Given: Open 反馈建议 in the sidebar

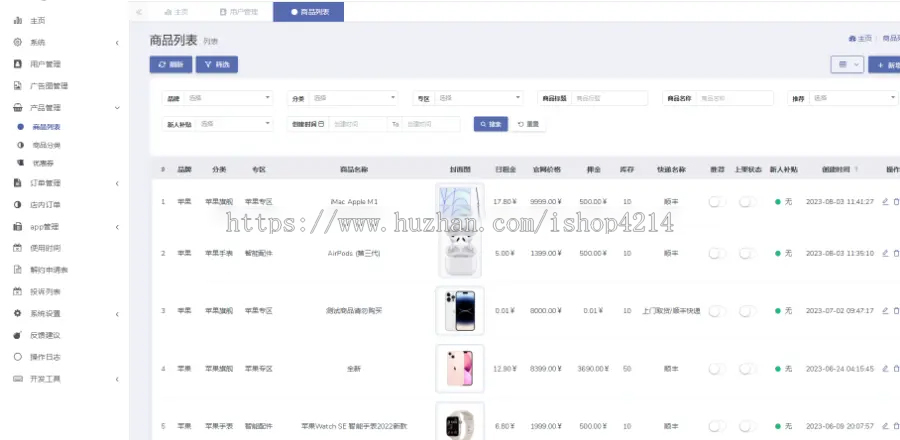Looking at the screenshot, I should click(x=45, y=336).
